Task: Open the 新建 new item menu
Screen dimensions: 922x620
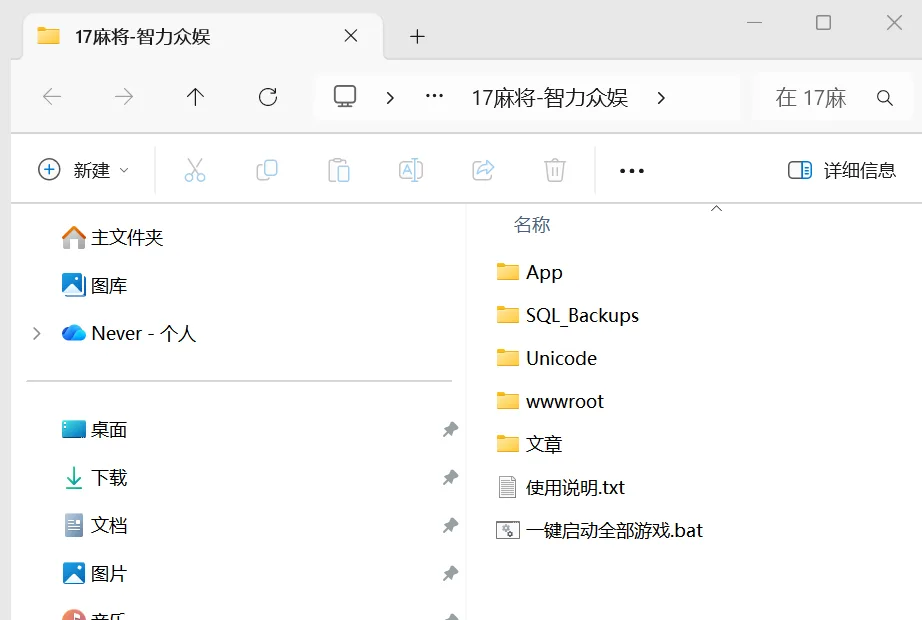Action: coord(83,170)
